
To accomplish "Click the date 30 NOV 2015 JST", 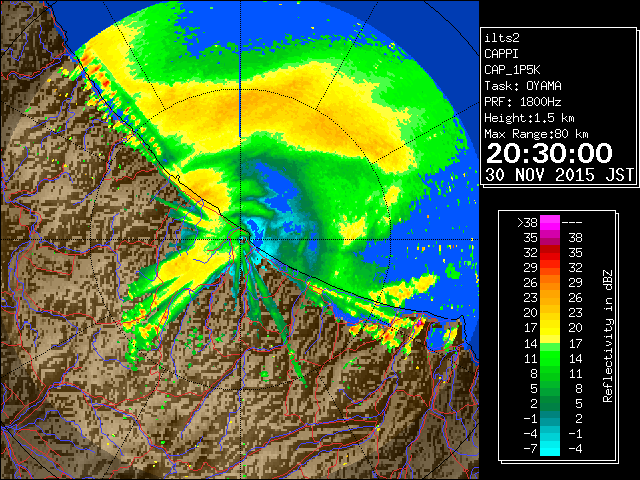I will pos(560,175).
